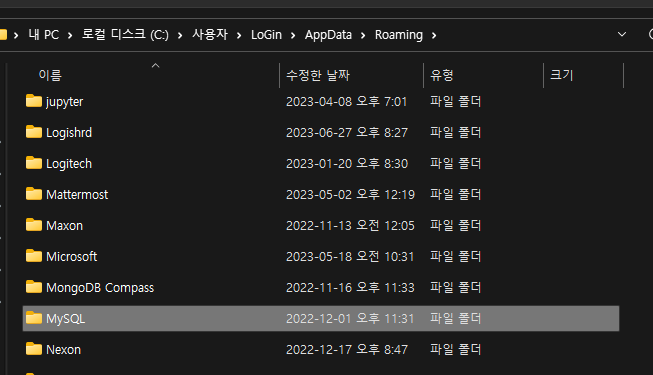Open address bar history dropdown
This screenshot has height=375, width=653.
(622, 34)
